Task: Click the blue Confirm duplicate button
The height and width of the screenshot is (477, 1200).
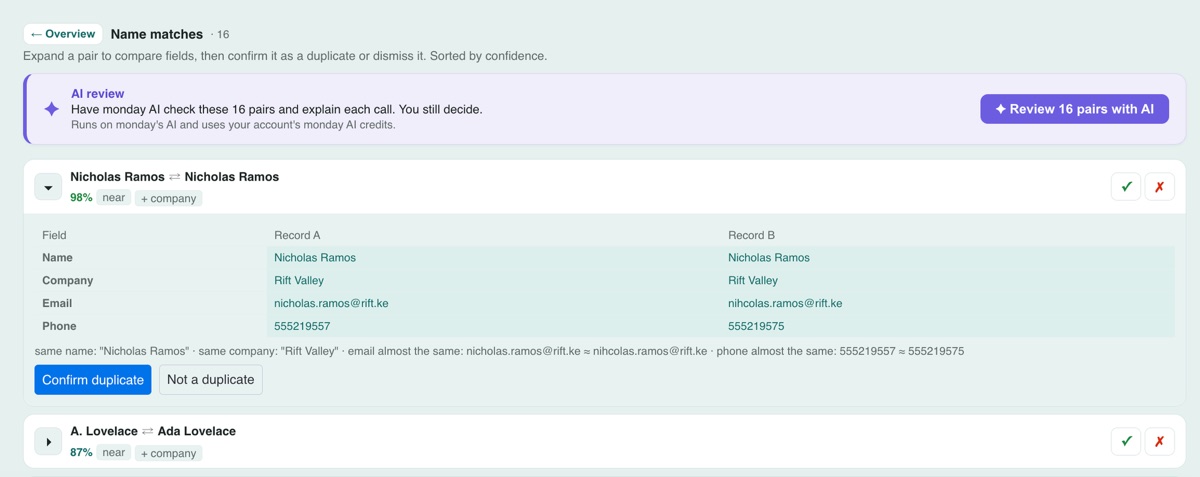Action: pyautogui.click(x=93, y=380)
